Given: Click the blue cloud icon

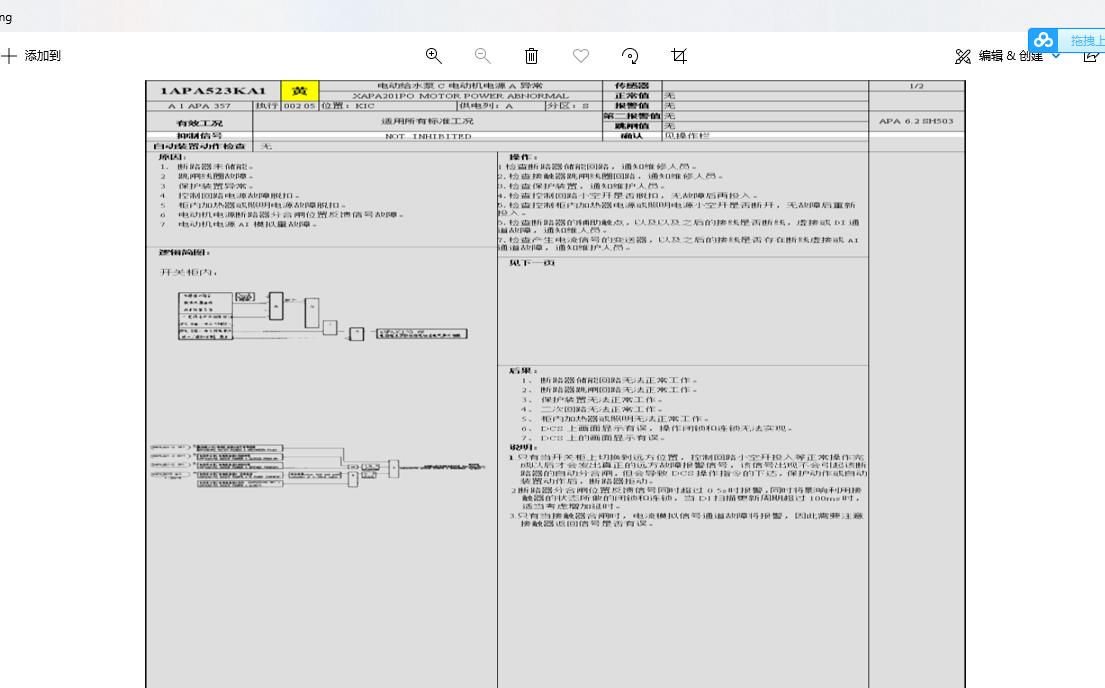Looking at the screenshot, I should point(1044,40).
